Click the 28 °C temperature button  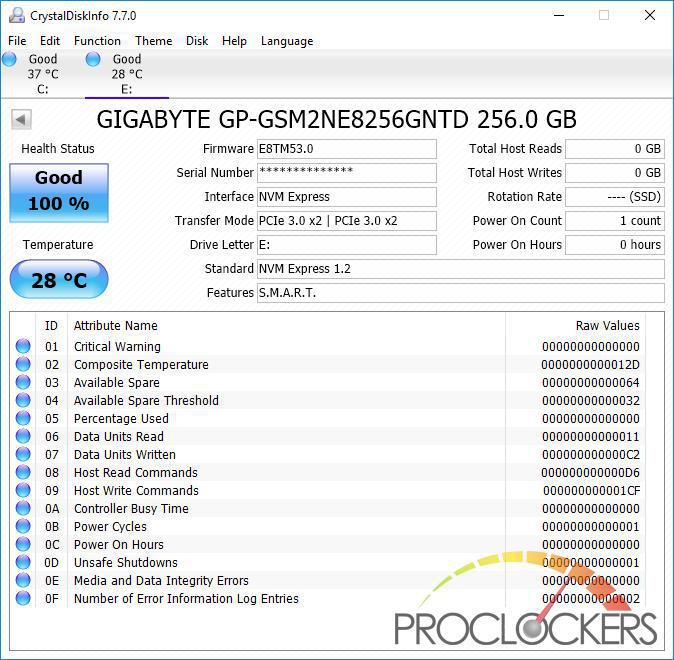(x=59, y=279)
